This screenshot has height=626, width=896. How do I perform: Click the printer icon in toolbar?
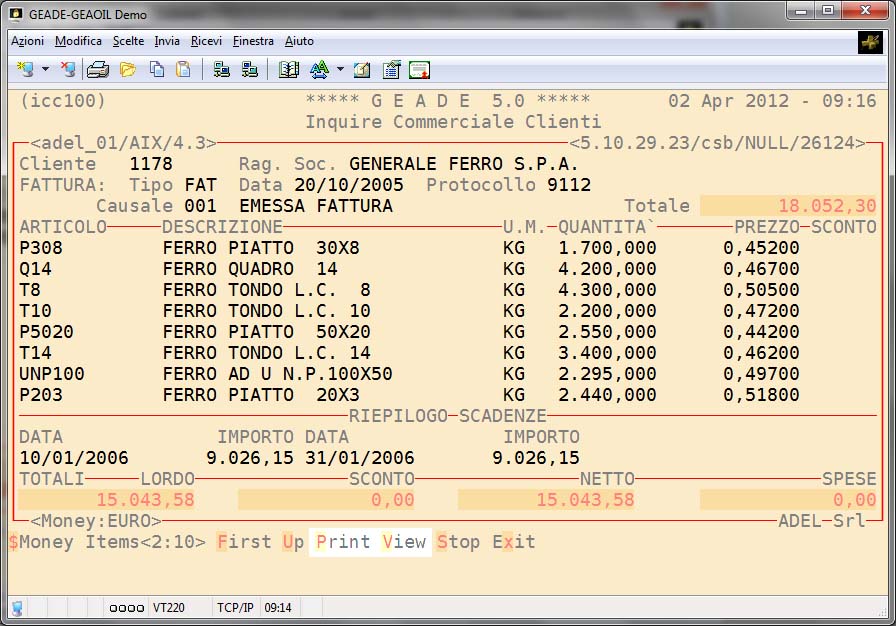click(97, 69)
